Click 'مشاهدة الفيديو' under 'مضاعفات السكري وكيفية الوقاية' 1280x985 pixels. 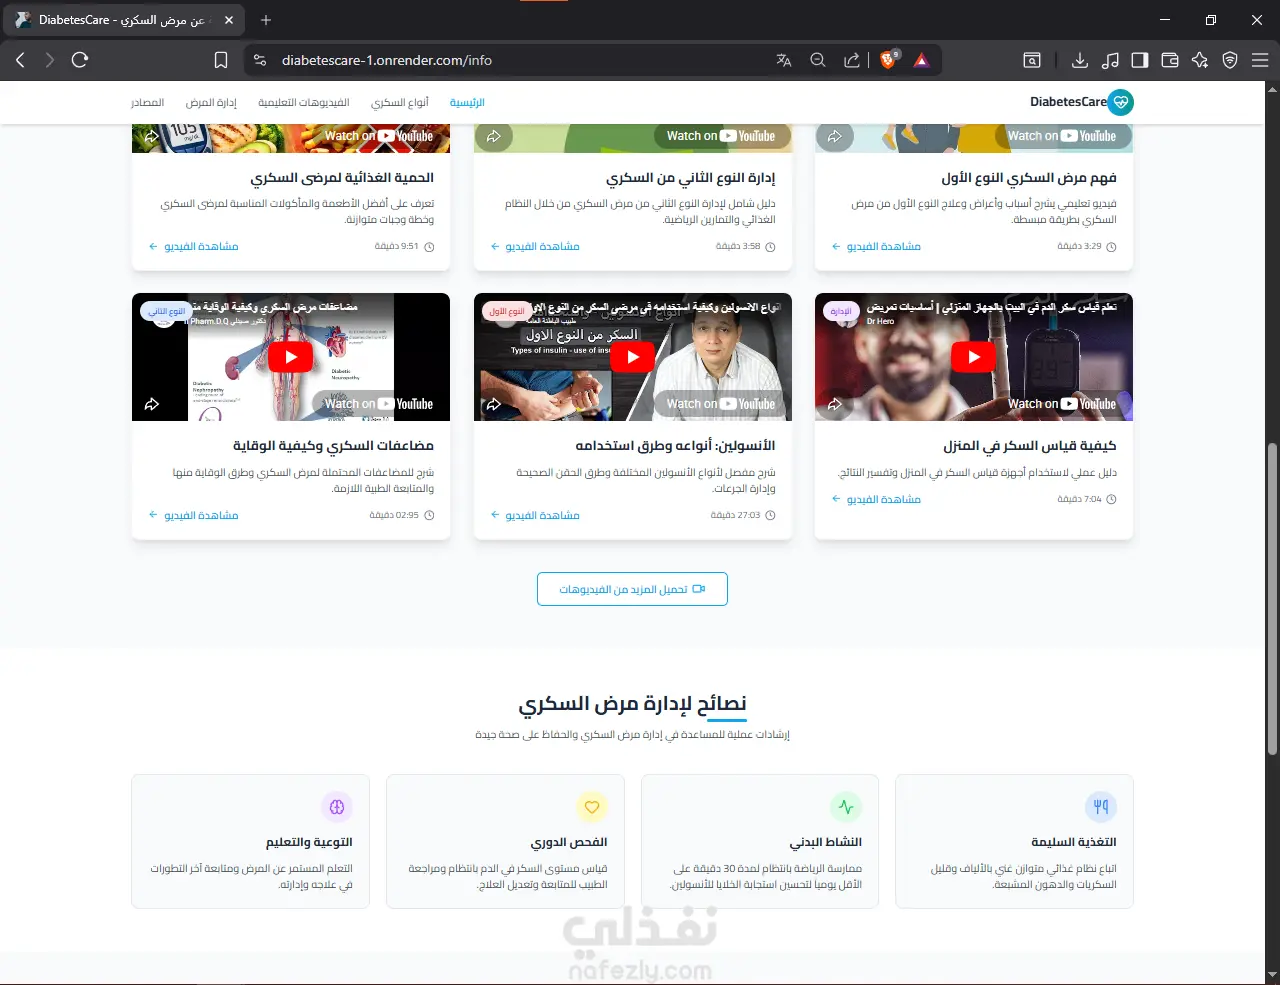pyautogui.click(x=193, y=515)
